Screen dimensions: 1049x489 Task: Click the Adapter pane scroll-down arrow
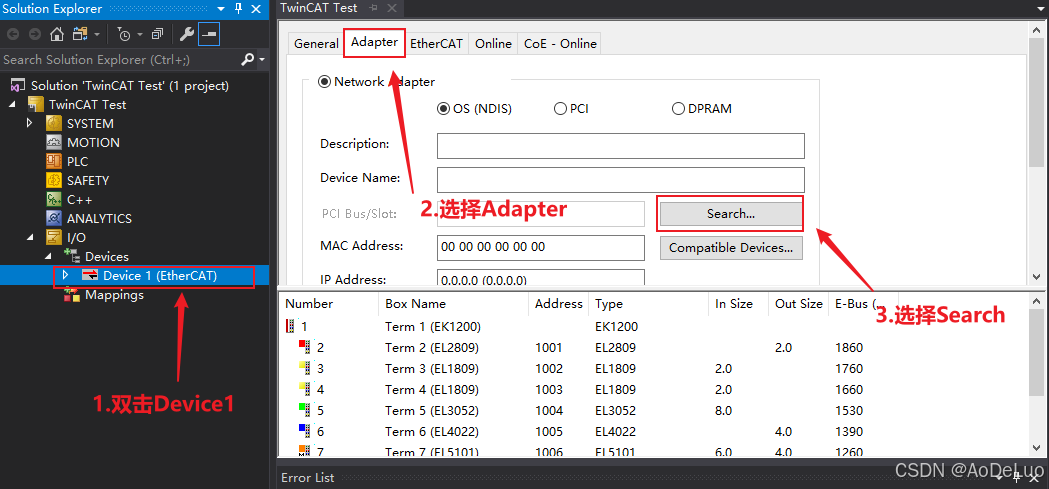click(x=1036, y=276)
